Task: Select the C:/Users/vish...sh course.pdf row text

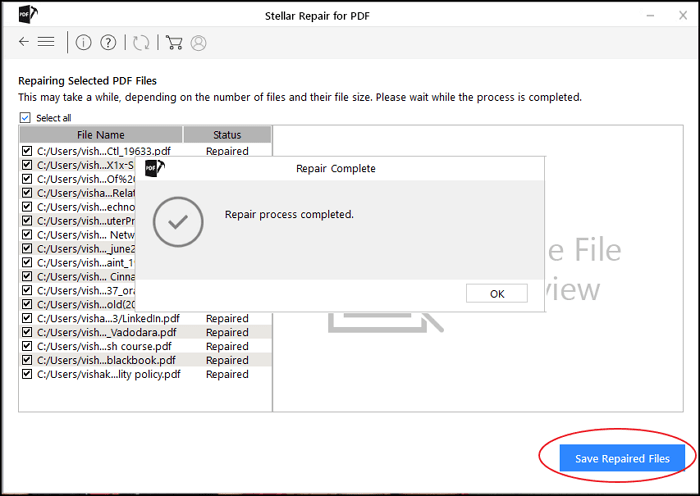Action: pyautogui.click(x=104, y=346)
